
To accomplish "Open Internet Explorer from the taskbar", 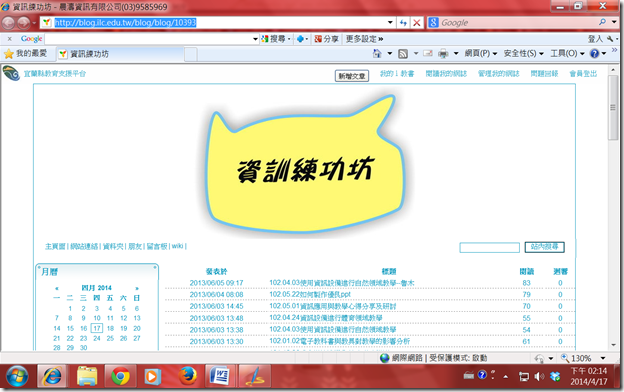I will [x=52, y=376].
